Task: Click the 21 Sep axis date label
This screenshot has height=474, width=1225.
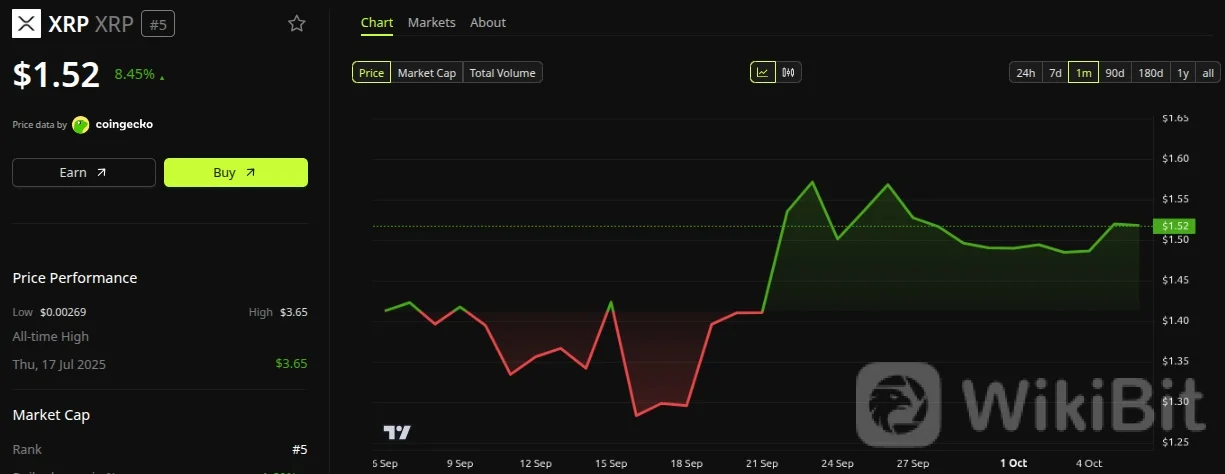Action: [x=762, y=464]
